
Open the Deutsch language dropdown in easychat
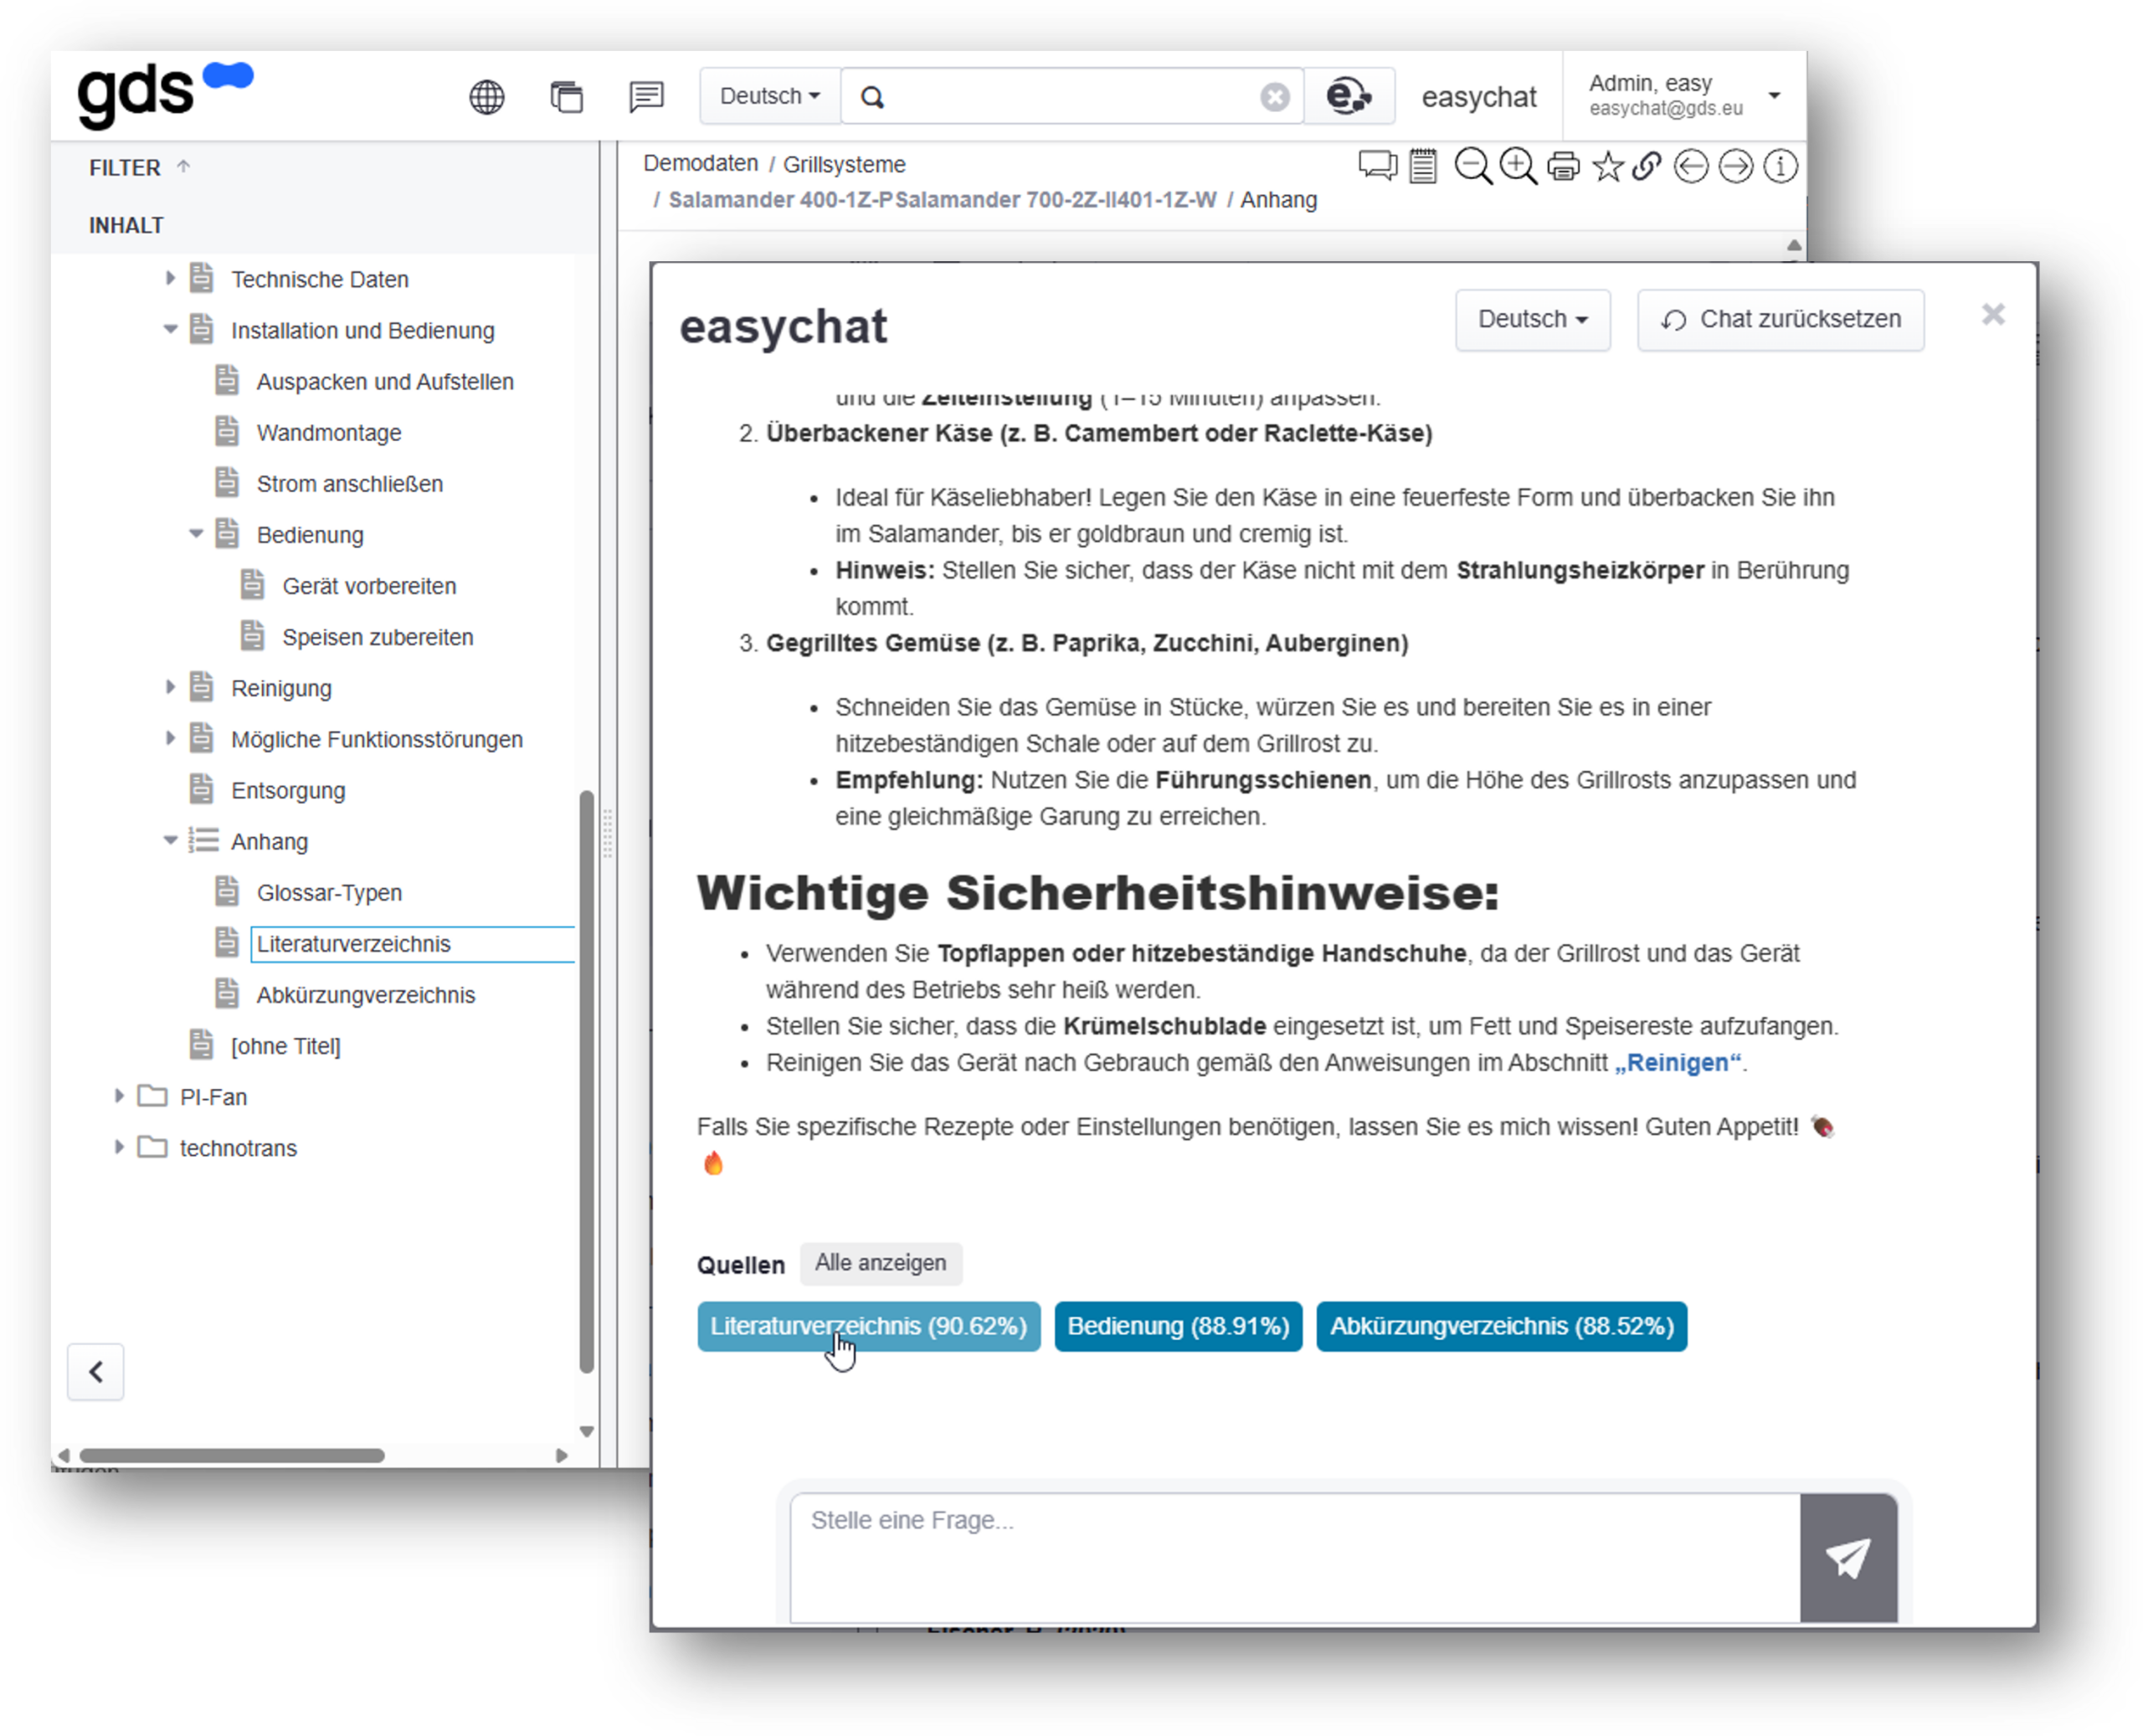[1533, 320]
